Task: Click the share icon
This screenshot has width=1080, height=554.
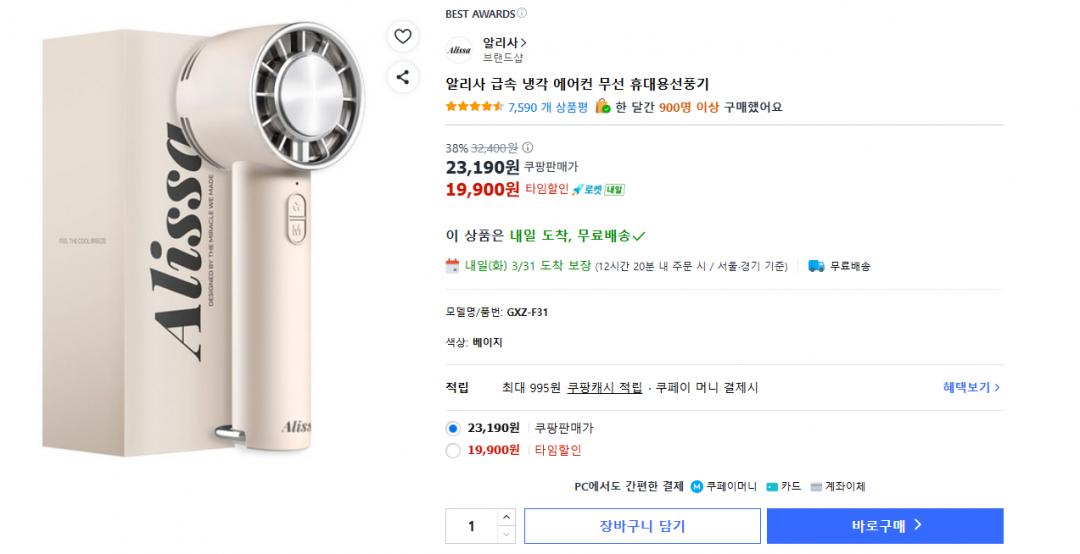Action: coord(402,76)
